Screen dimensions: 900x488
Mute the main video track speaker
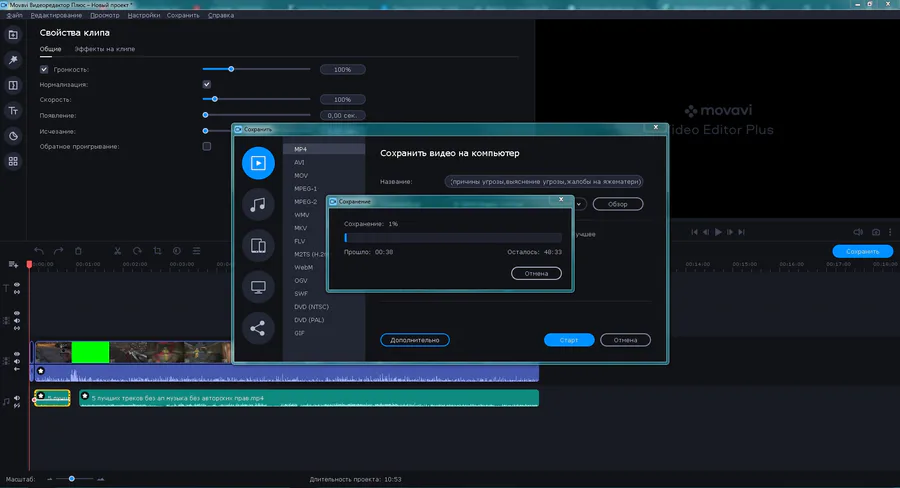17,361
